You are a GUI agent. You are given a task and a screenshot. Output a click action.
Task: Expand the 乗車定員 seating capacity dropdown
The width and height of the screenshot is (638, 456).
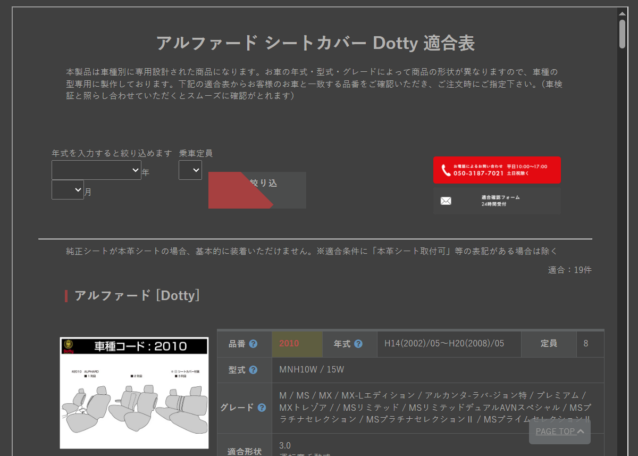(x=190, y=171)
